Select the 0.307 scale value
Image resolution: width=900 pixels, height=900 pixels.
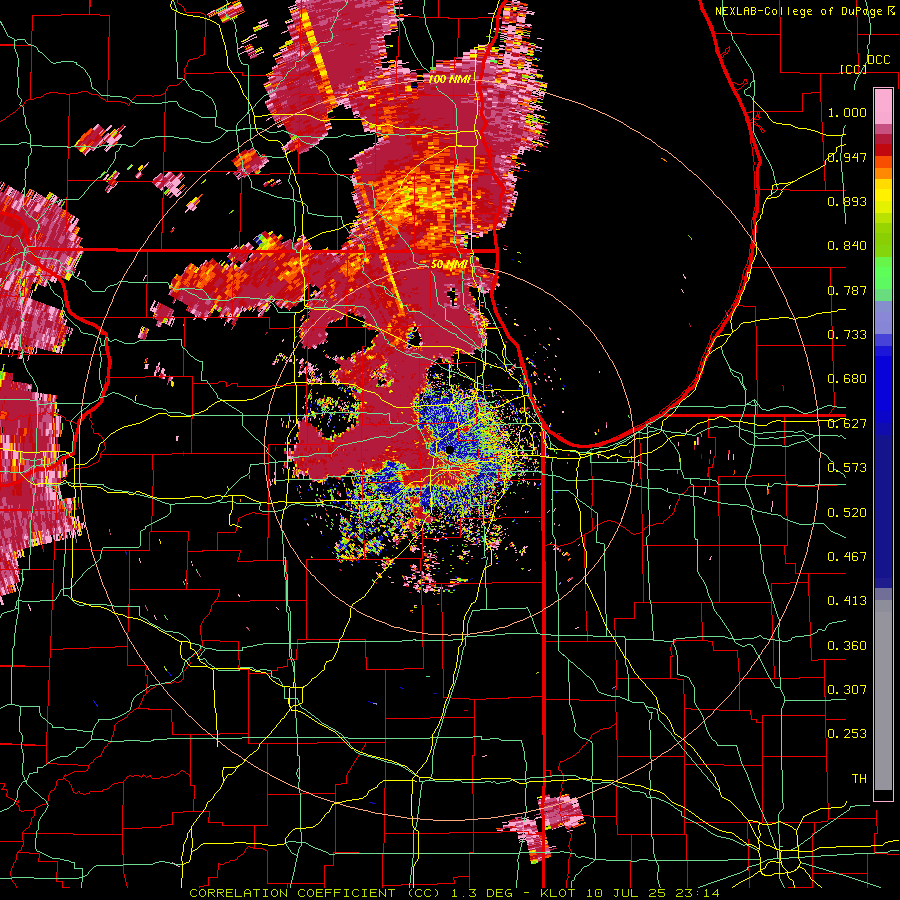pos(847,690)
